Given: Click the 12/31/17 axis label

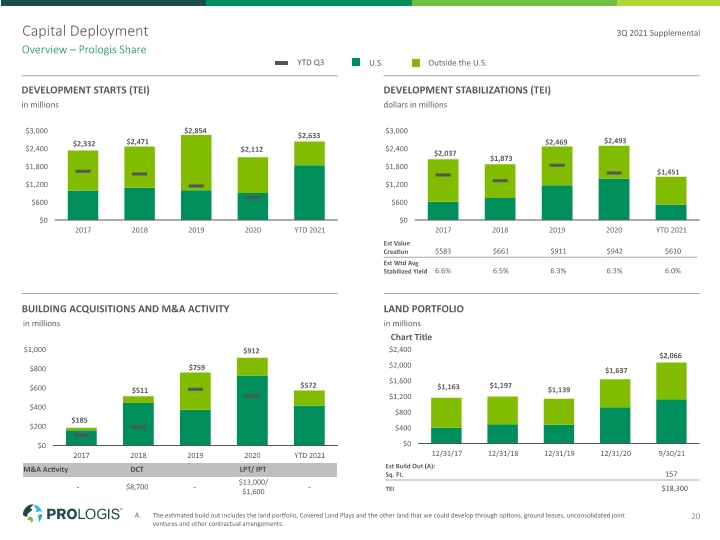Looking at the screenshot, I should point(447,453).
